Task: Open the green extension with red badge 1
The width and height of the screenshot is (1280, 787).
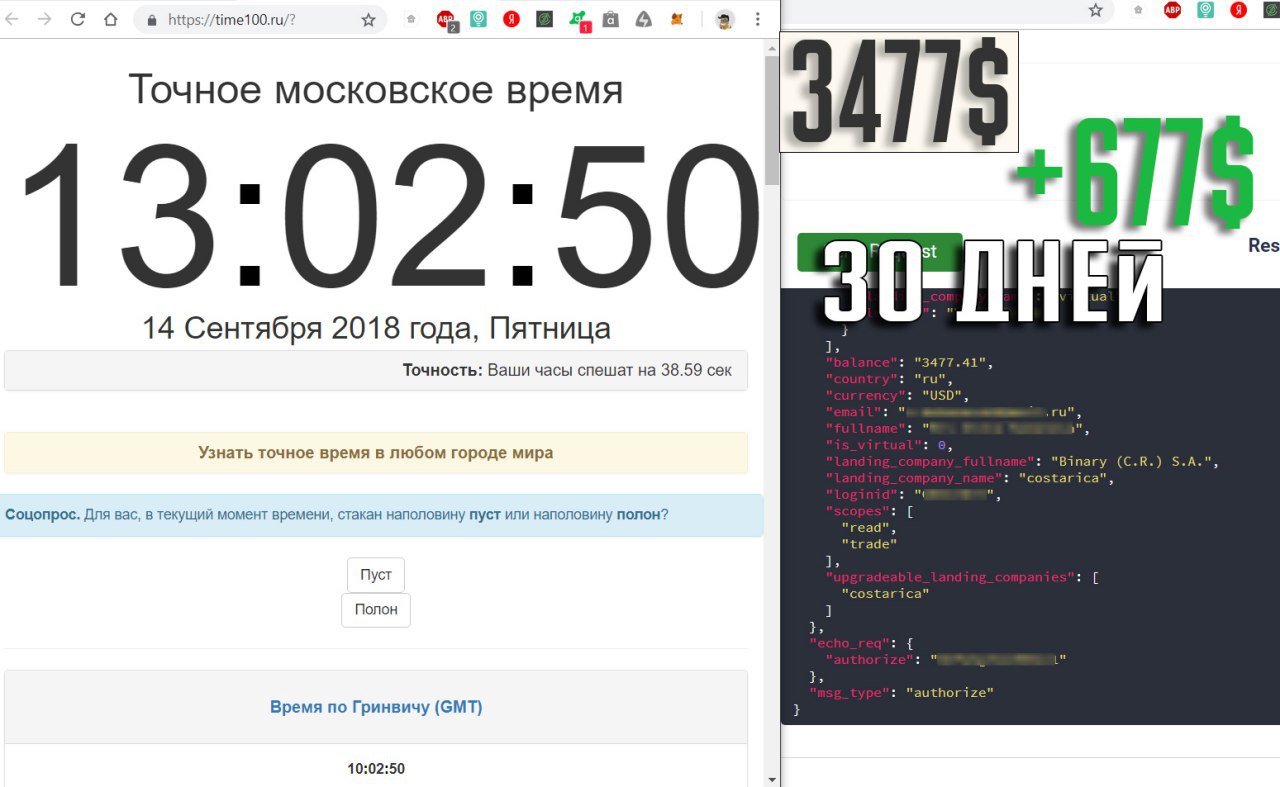Action: click(578, 20)
